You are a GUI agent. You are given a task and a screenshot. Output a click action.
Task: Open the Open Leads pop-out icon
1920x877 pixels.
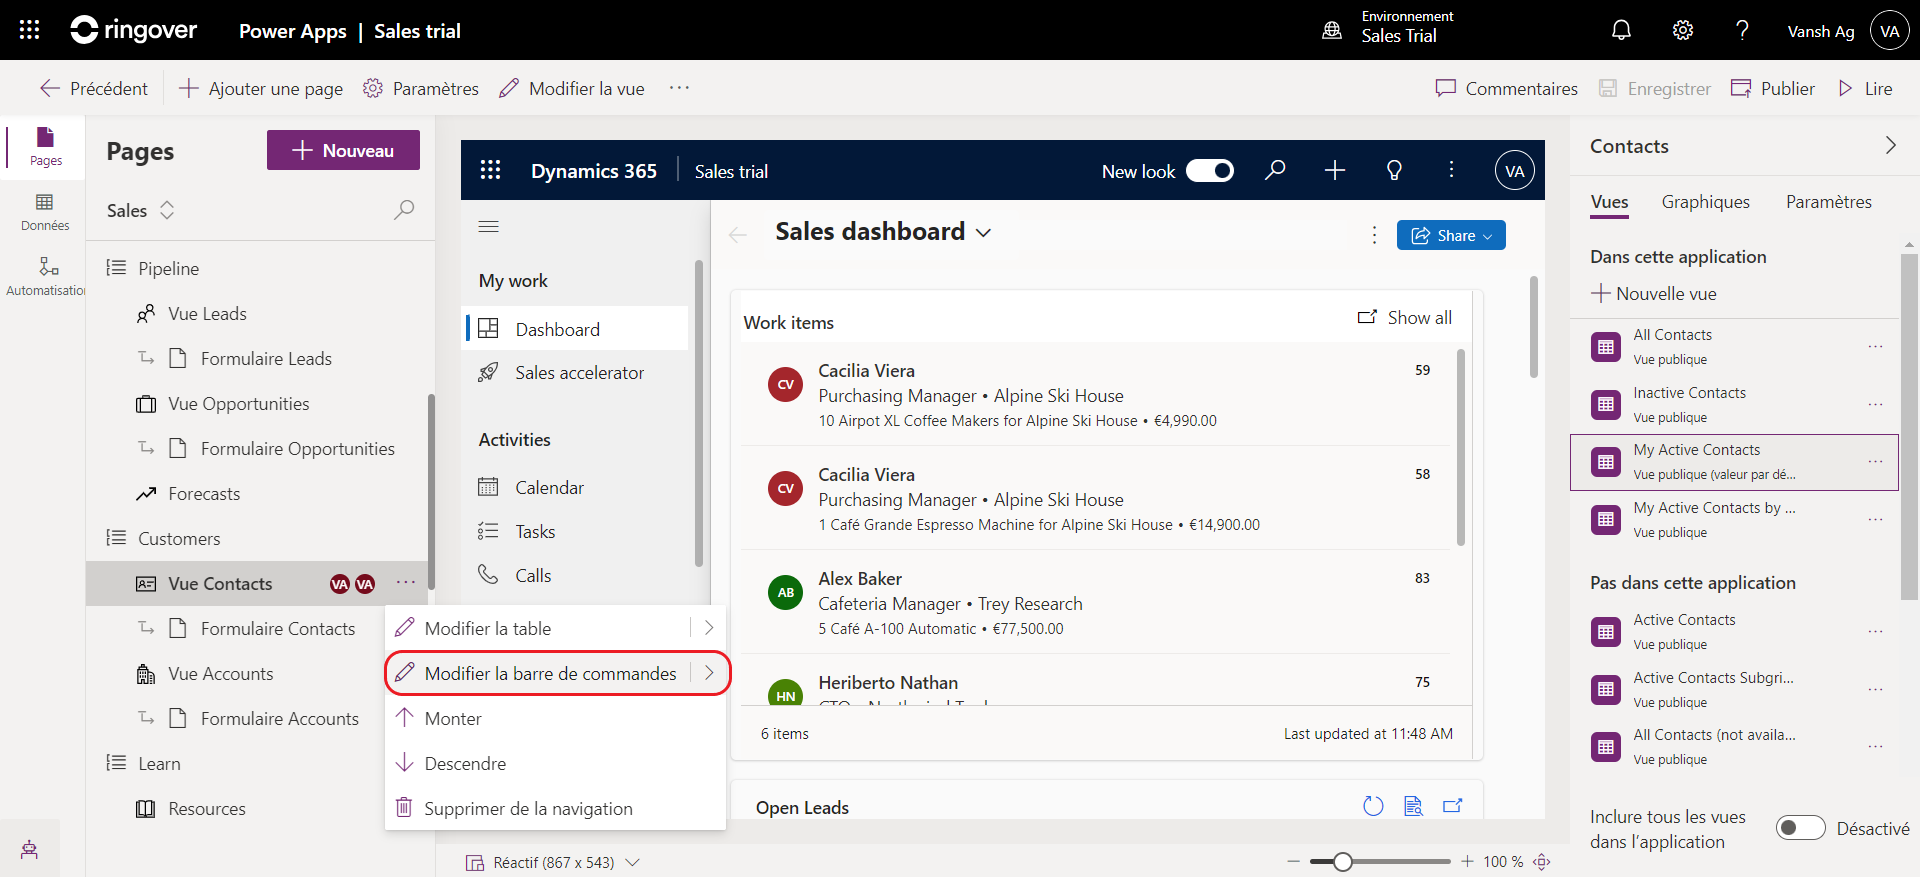pyautogui.click(x=1452, y=806)
